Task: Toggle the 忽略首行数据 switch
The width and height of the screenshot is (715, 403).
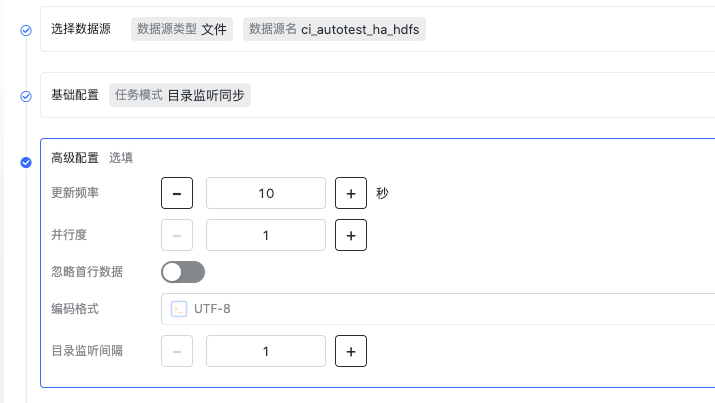Action: click(x=183, y=272)
